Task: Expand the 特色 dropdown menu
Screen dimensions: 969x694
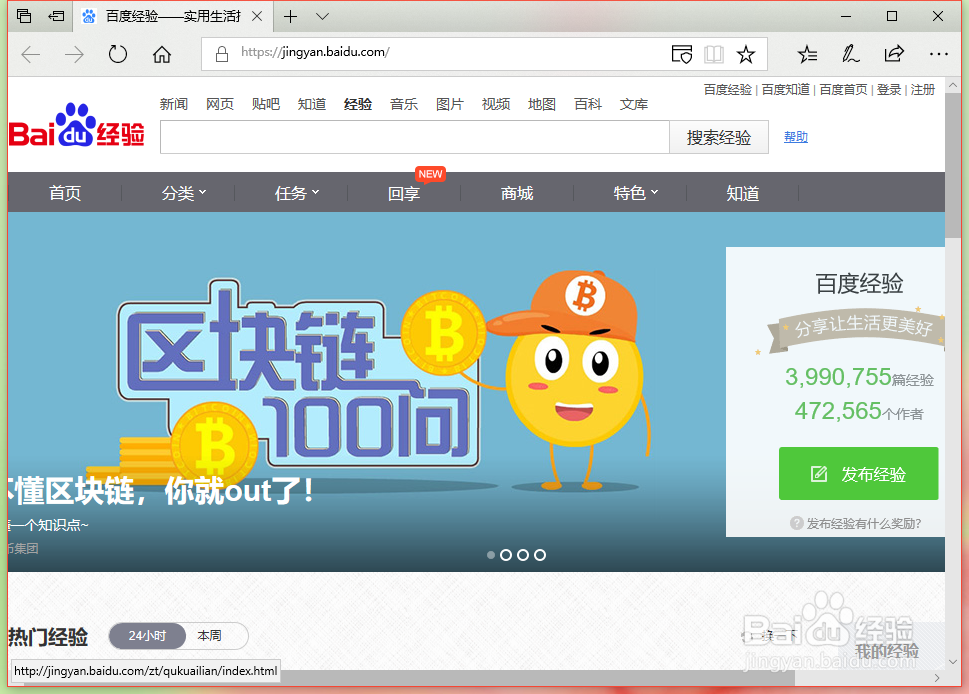Action: click(636, 193)
